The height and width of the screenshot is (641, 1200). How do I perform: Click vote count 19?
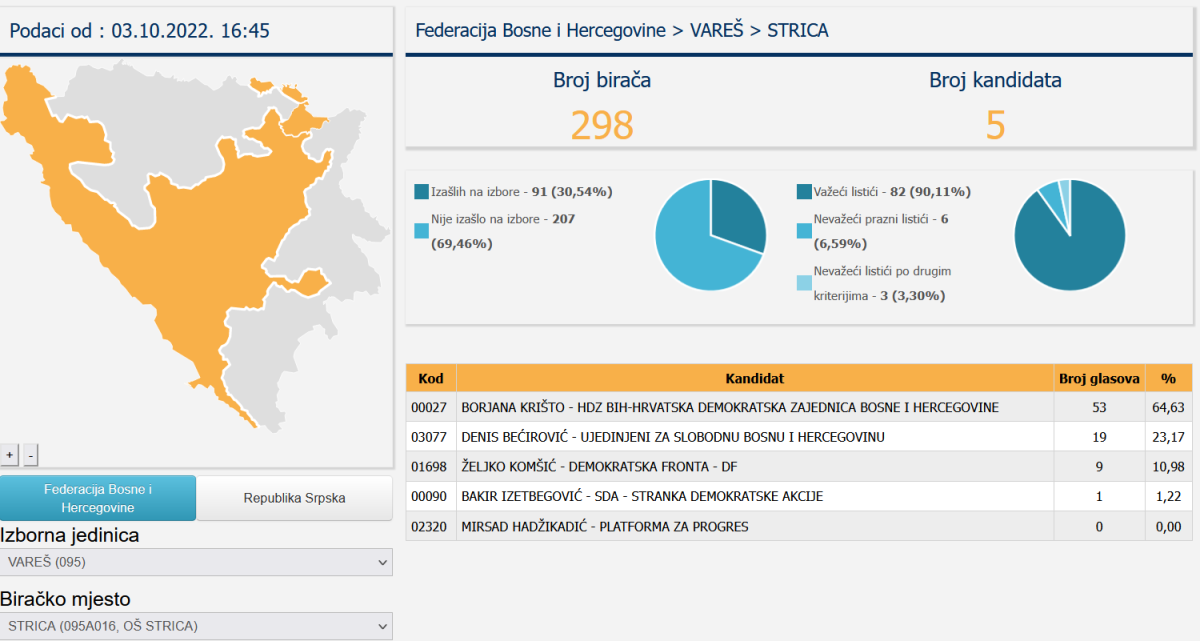click(x=1099, y=437)
